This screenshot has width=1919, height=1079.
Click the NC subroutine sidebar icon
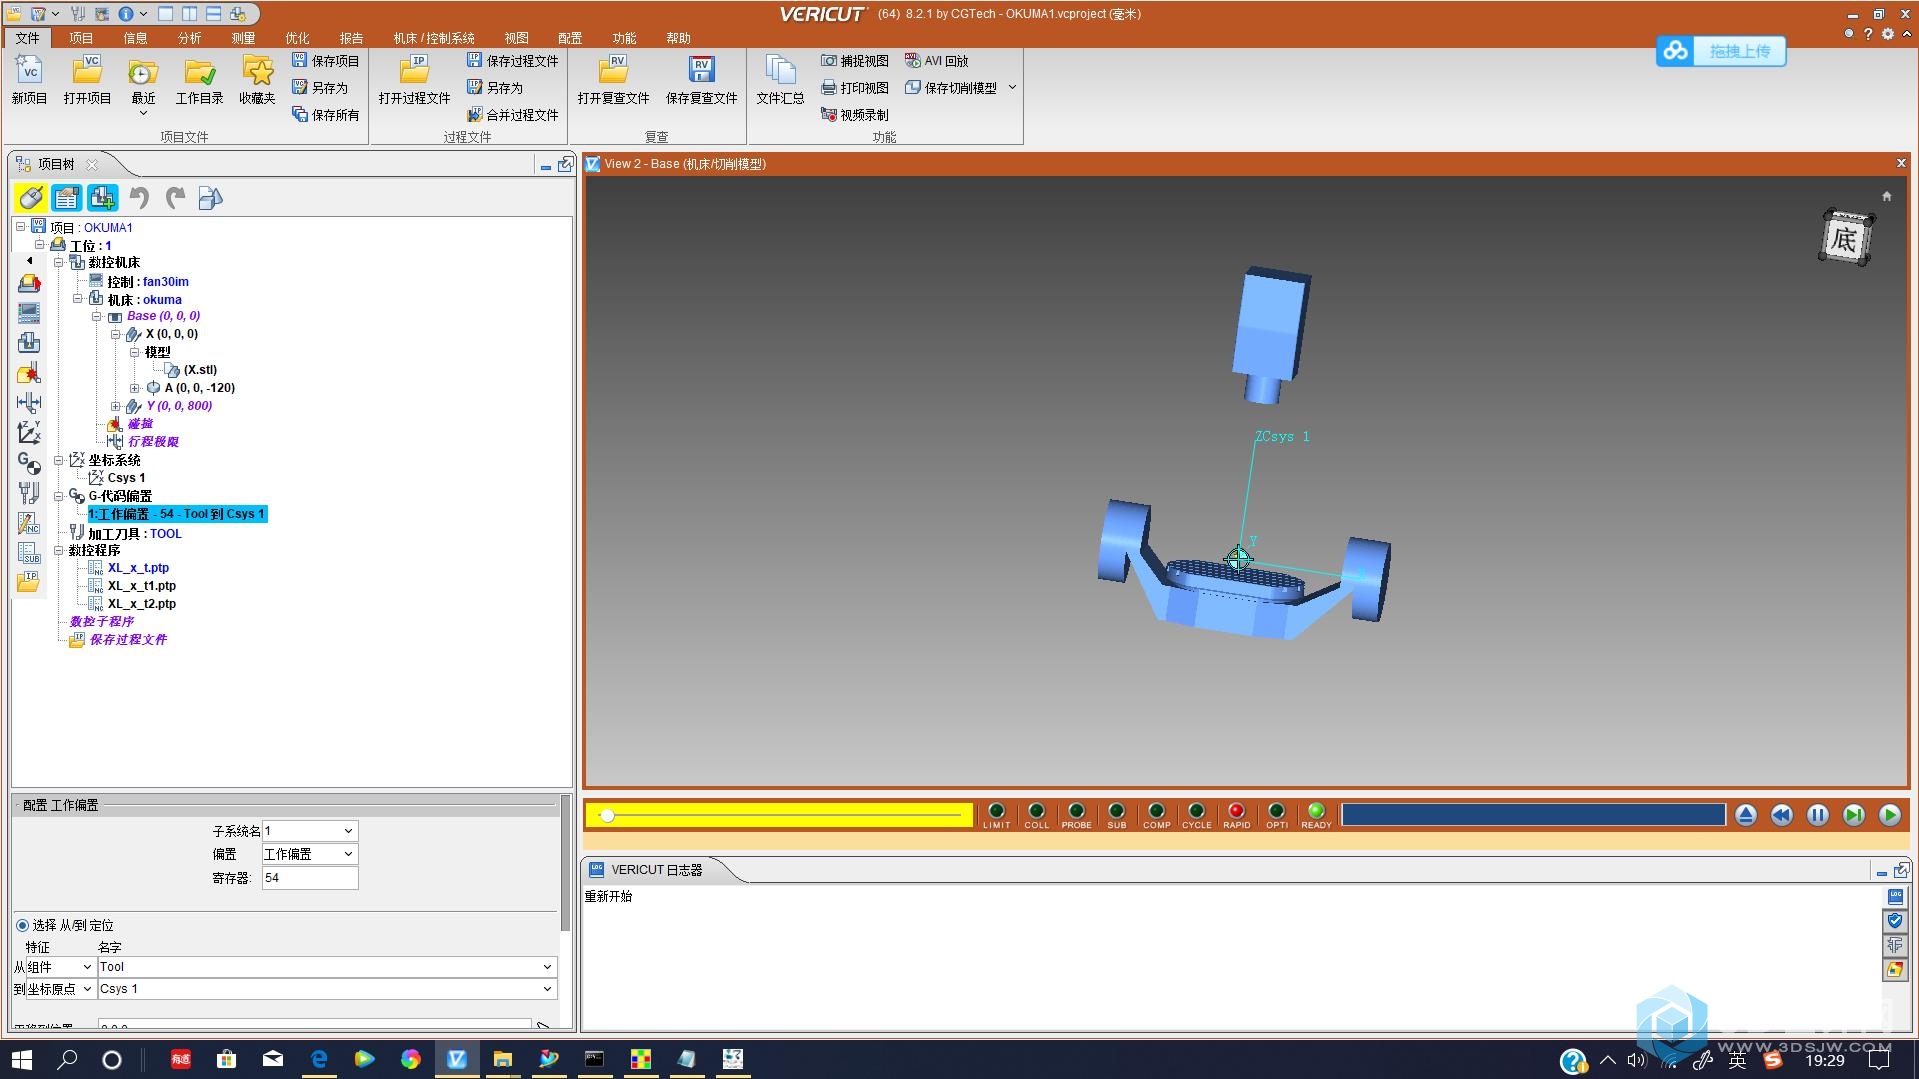click(x=29, y=553)
